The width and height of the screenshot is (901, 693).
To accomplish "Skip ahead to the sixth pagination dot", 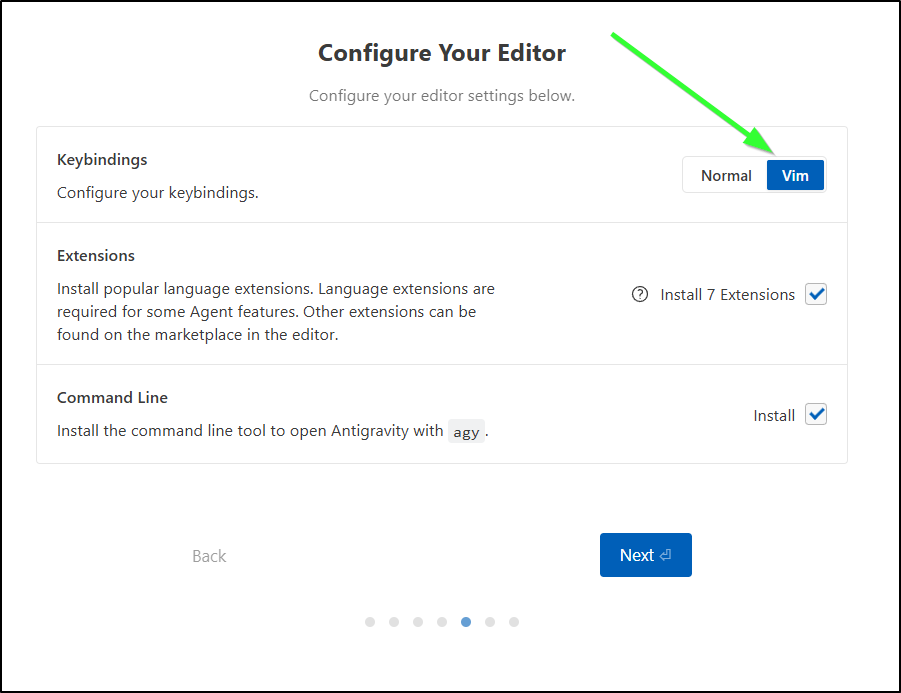I will [x=490, y=622].
